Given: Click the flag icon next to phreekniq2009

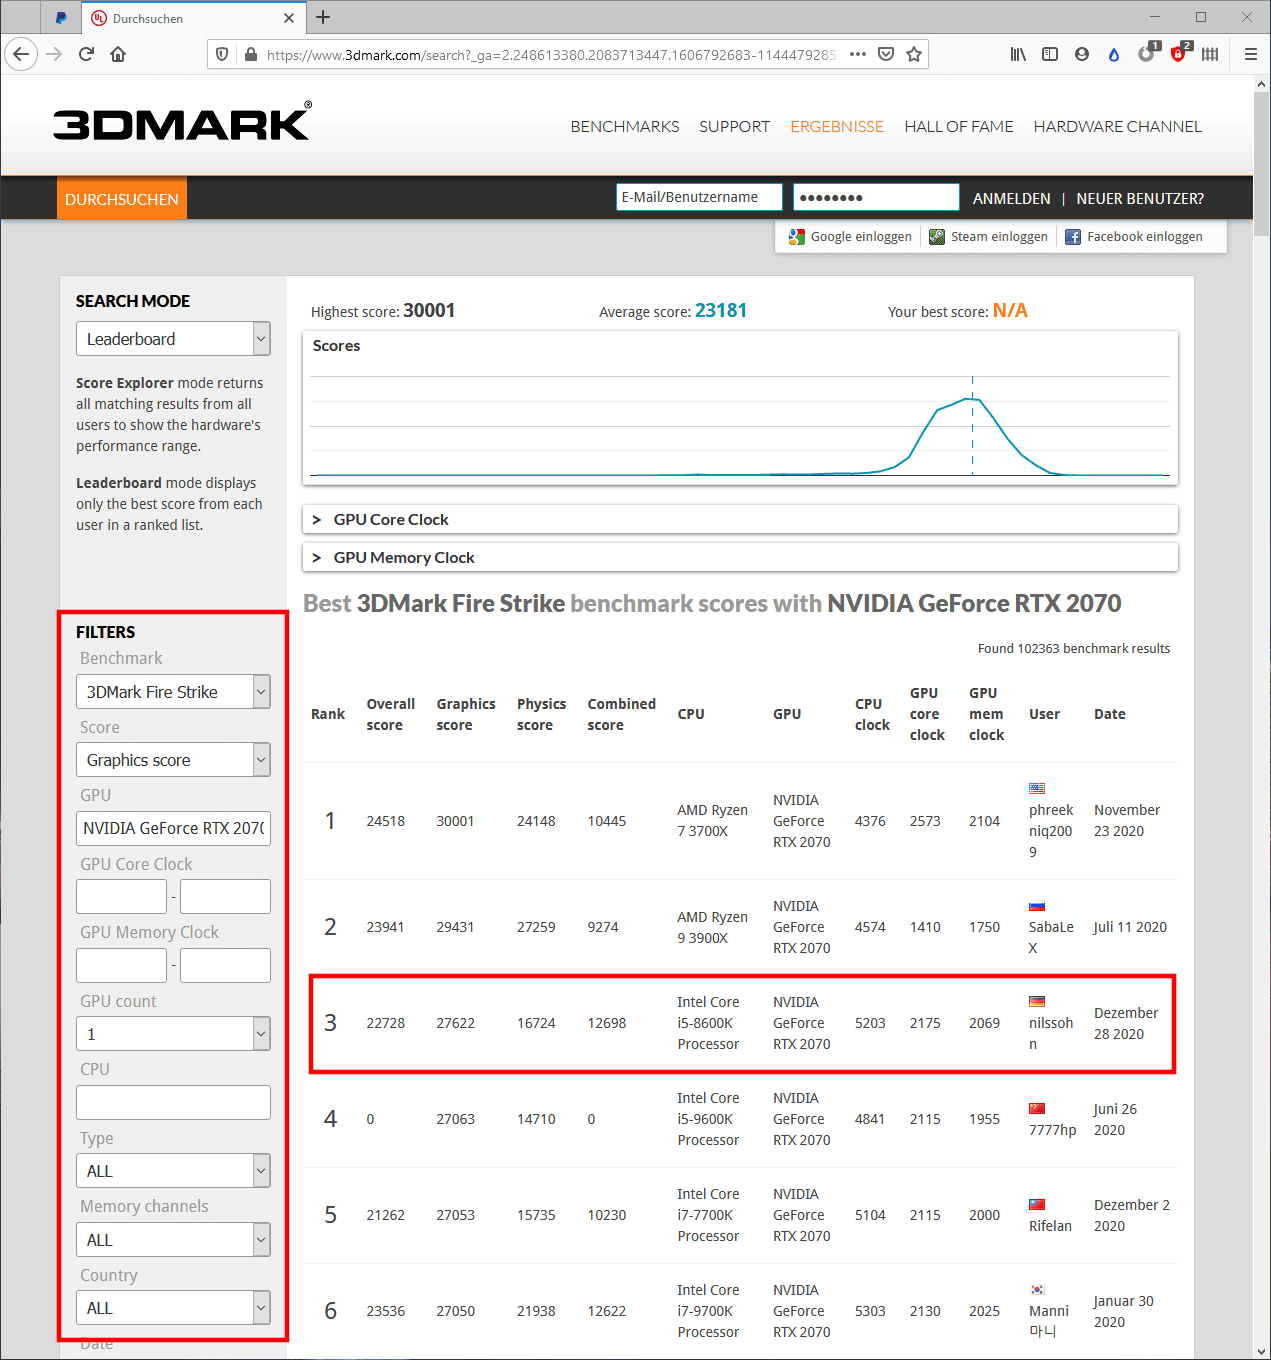Looking at the screenshot, I should coord(1037,788).
